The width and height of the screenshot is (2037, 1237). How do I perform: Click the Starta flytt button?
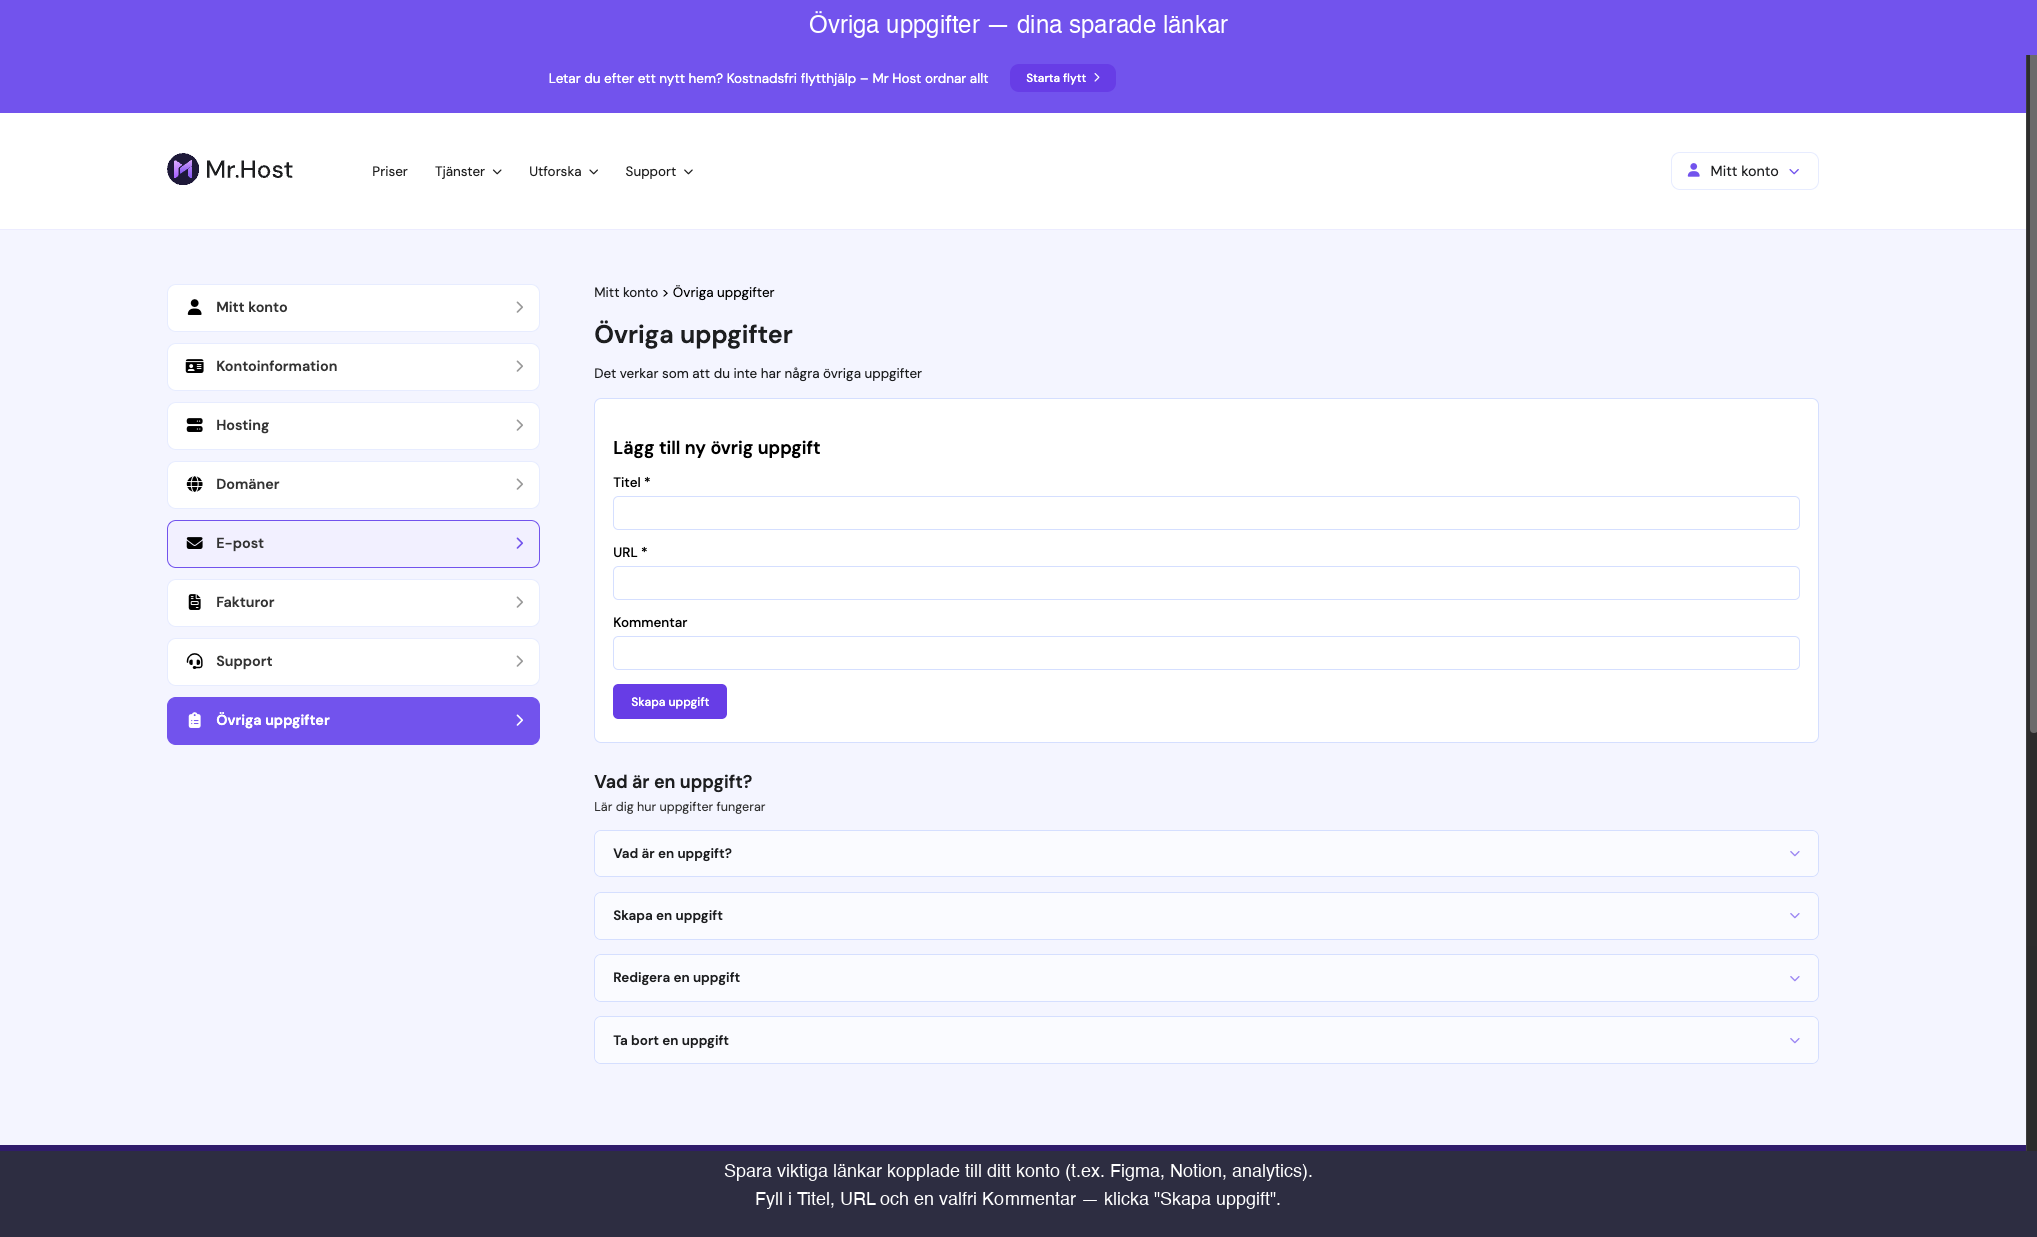pyautogui.click(x=1062, y=78)
